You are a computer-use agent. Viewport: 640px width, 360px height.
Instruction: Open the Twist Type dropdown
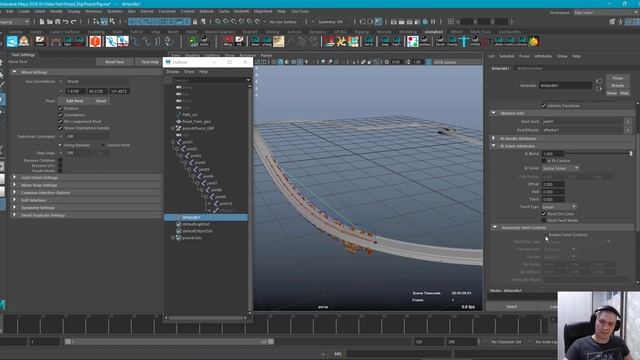pyautogui.click(x=559, y=207)
